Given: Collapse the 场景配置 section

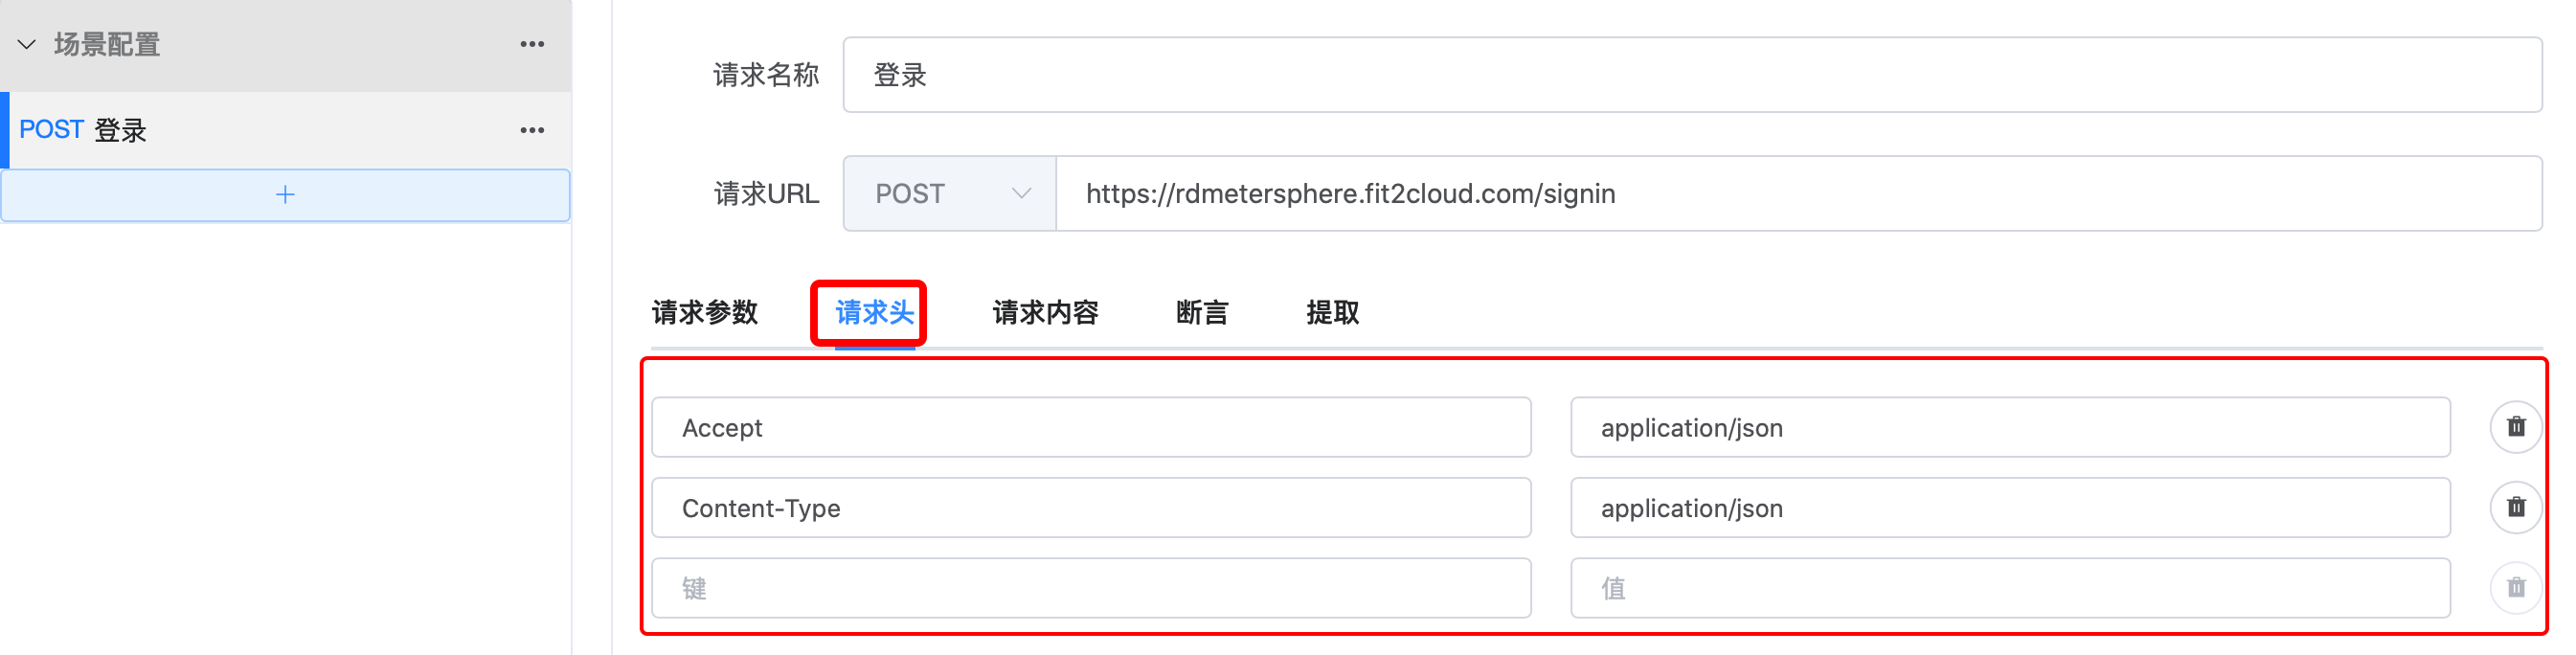Looking at the screenshot, I should pyautogui.click(x=27, y=44).
